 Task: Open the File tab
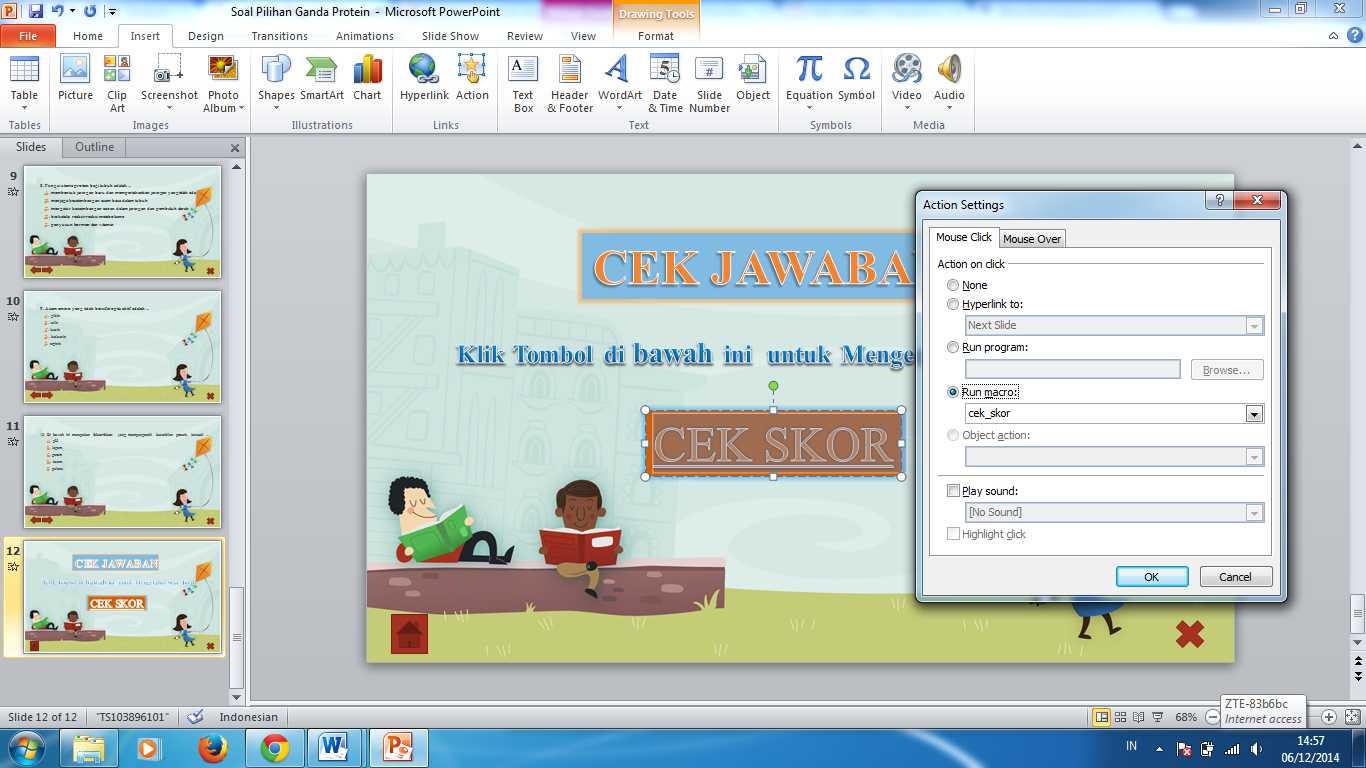pos(28,36)
